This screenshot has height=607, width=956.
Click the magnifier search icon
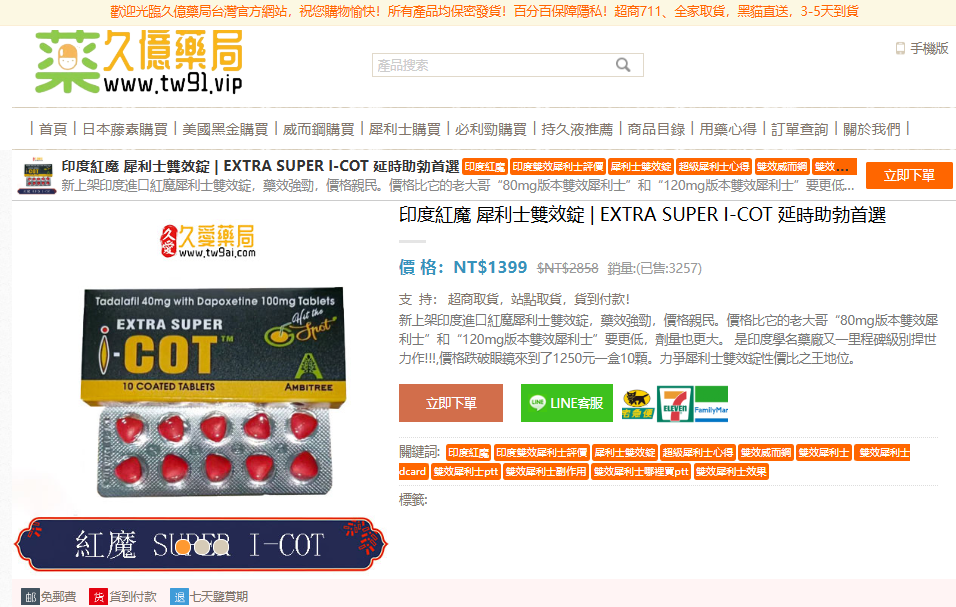pos(624,66)
